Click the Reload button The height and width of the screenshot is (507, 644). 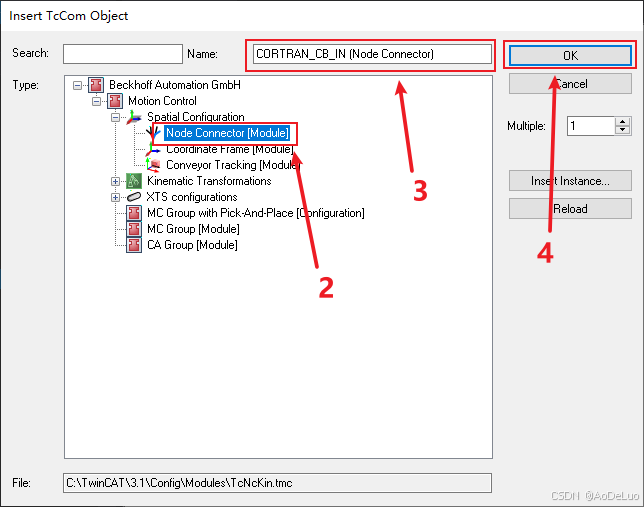[570, 209]
